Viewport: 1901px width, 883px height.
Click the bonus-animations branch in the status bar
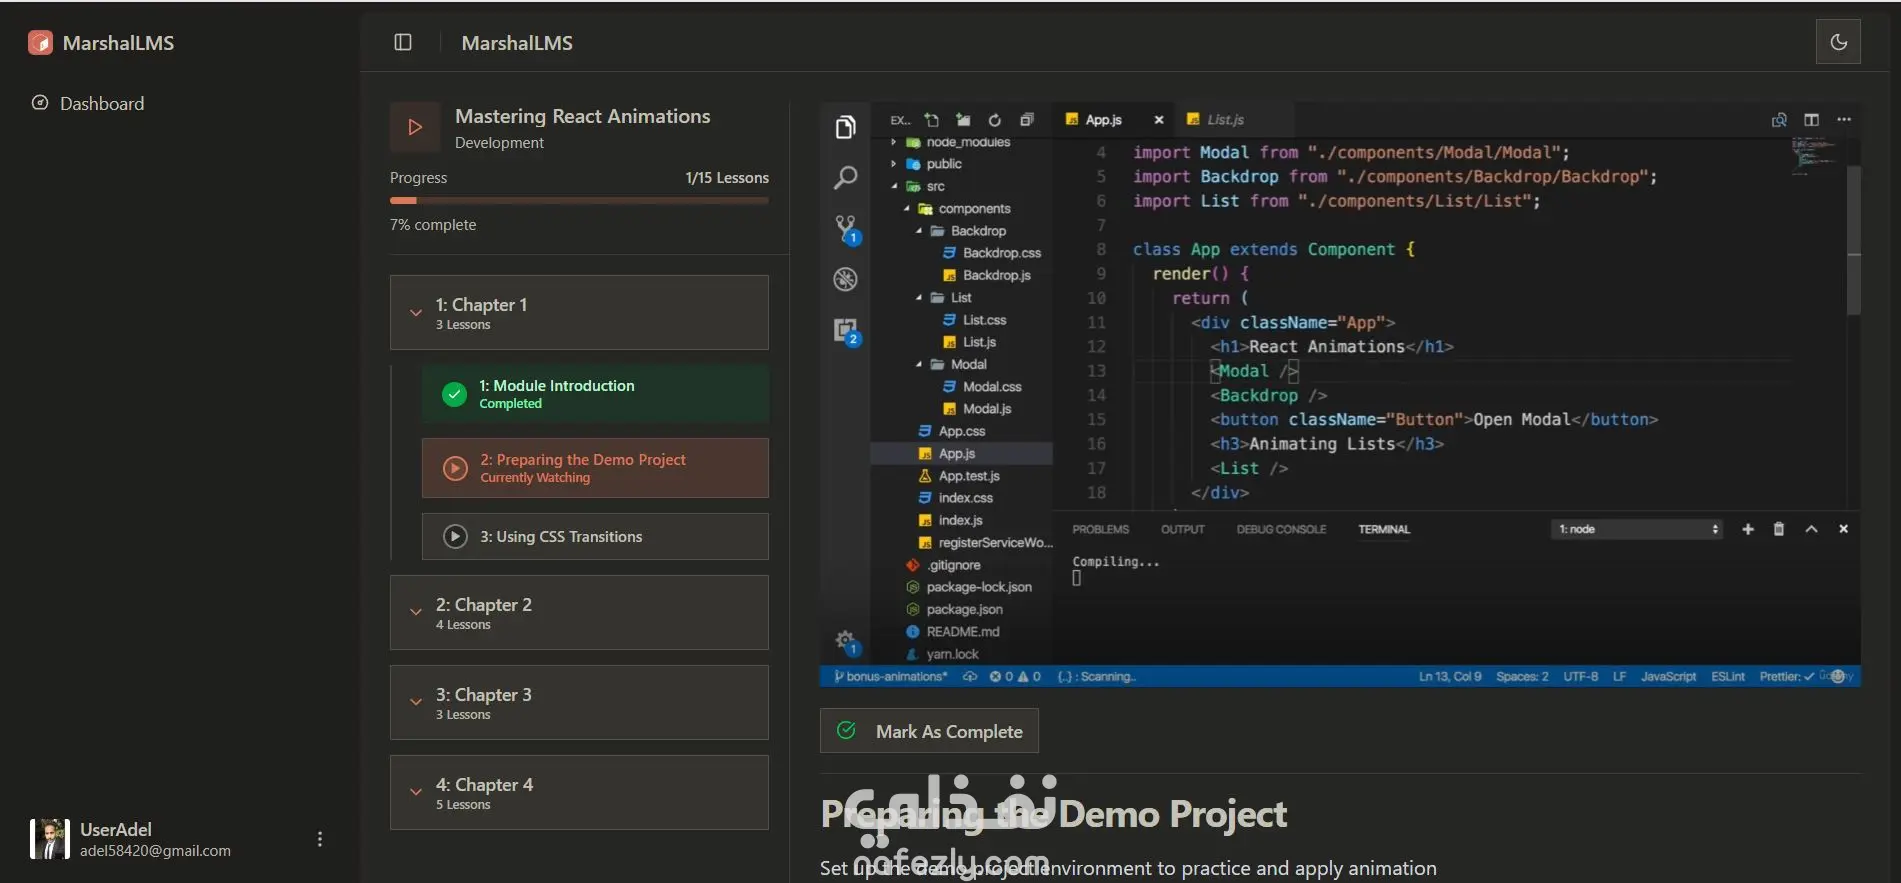click(x=891, y=677)
